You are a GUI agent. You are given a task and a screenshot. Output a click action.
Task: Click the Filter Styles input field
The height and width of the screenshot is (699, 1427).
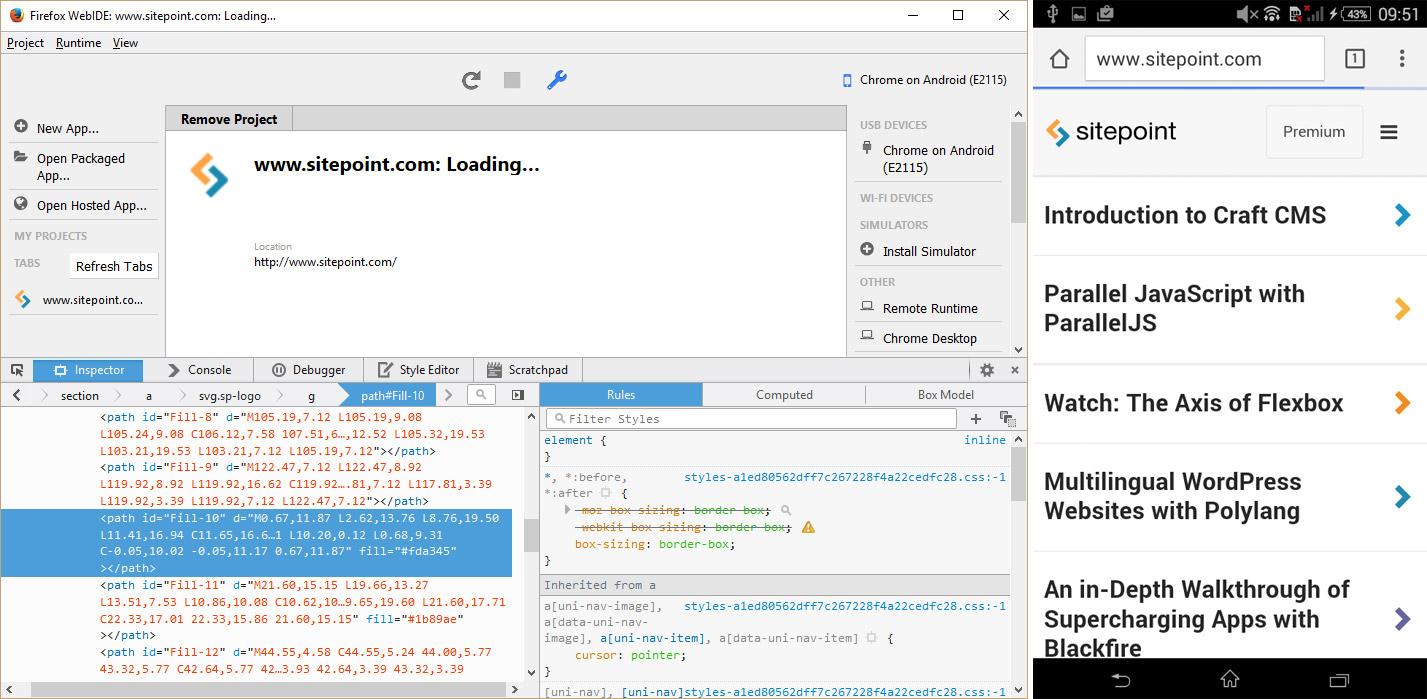(750, 419)
